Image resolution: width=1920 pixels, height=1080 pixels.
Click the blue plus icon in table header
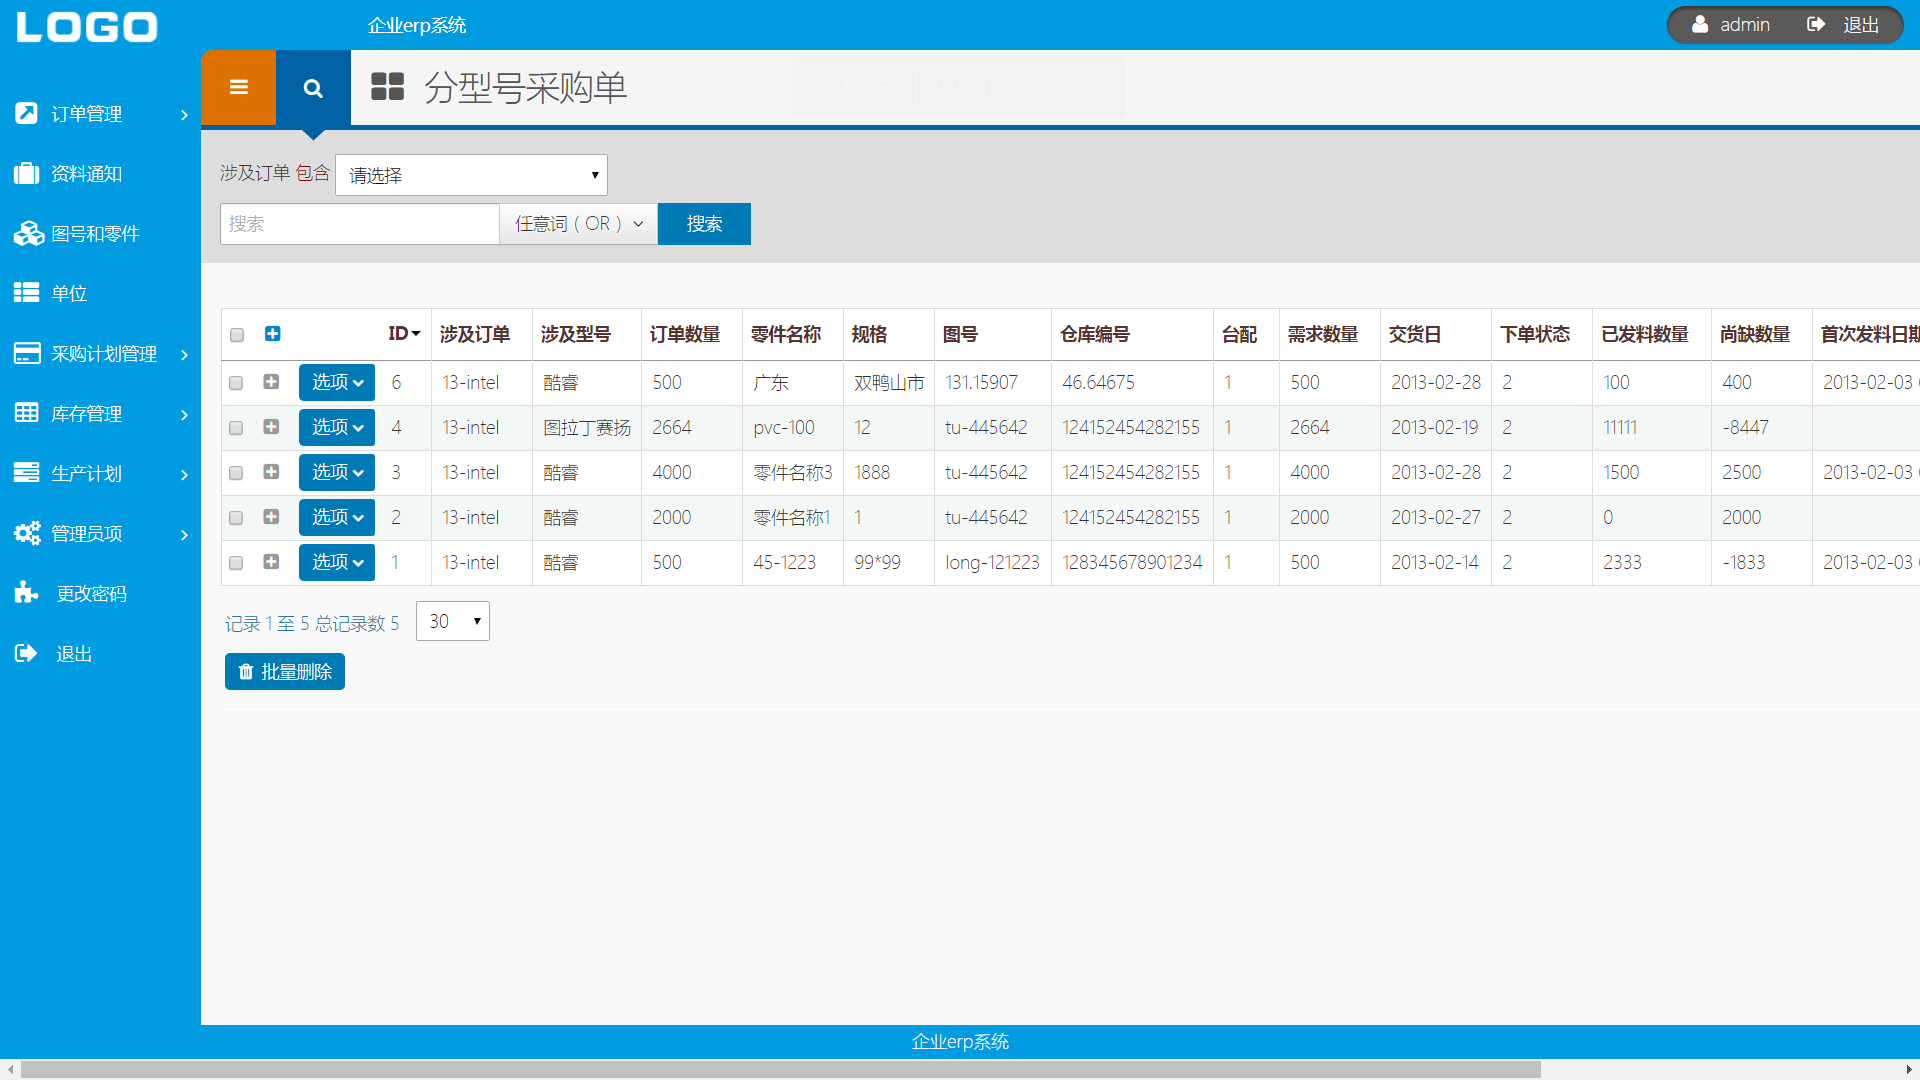(272, 334)
